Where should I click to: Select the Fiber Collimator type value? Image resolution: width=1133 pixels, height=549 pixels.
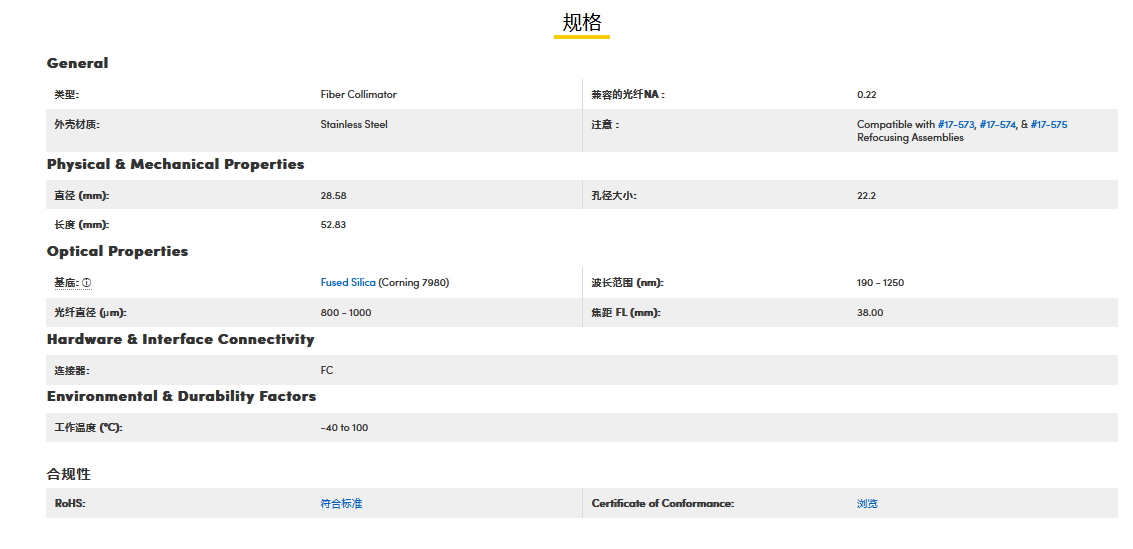pyautogui.click(x=358, y=94)
